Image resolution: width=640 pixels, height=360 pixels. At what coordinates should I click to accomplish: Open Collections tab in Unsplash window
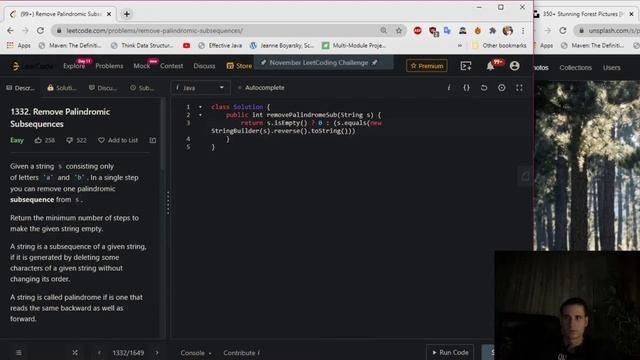(576, 68)
